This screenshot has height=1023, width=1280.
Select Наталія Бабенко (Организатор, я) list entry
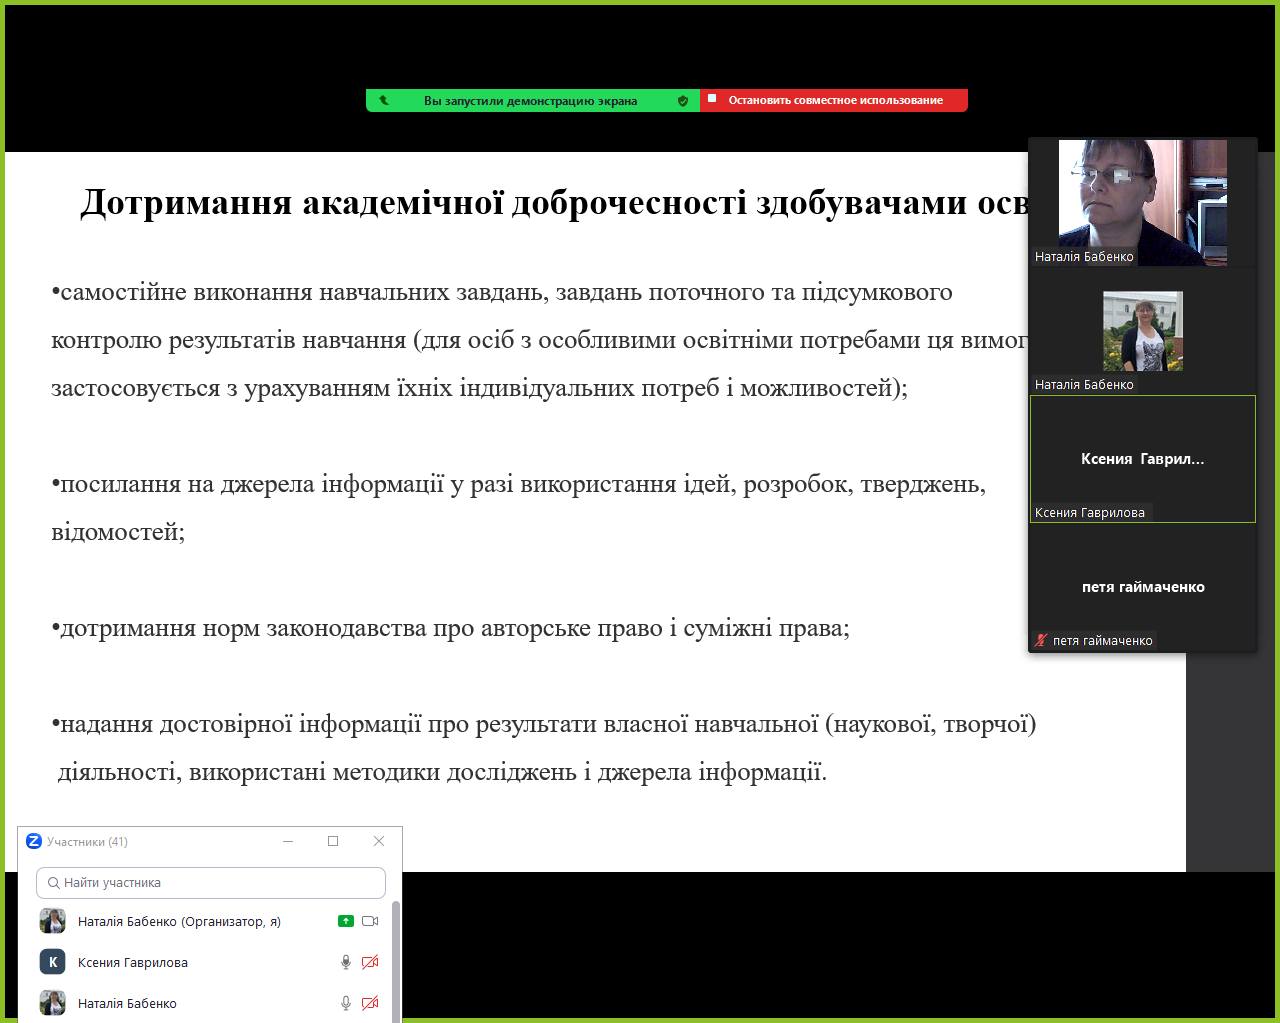click(179, 921)
